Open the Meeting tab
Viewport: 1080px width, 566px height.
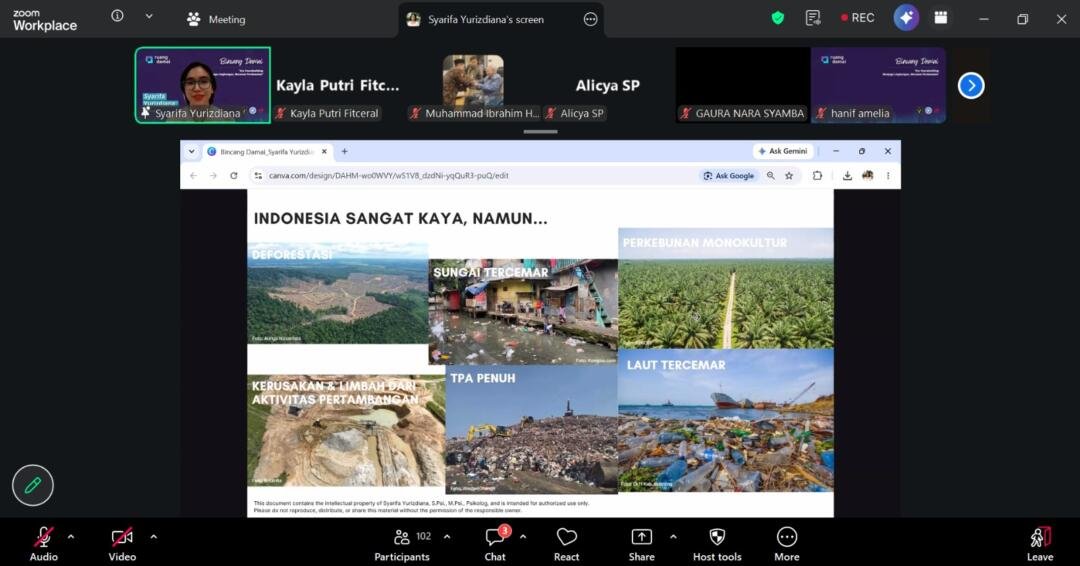(216, 19)
